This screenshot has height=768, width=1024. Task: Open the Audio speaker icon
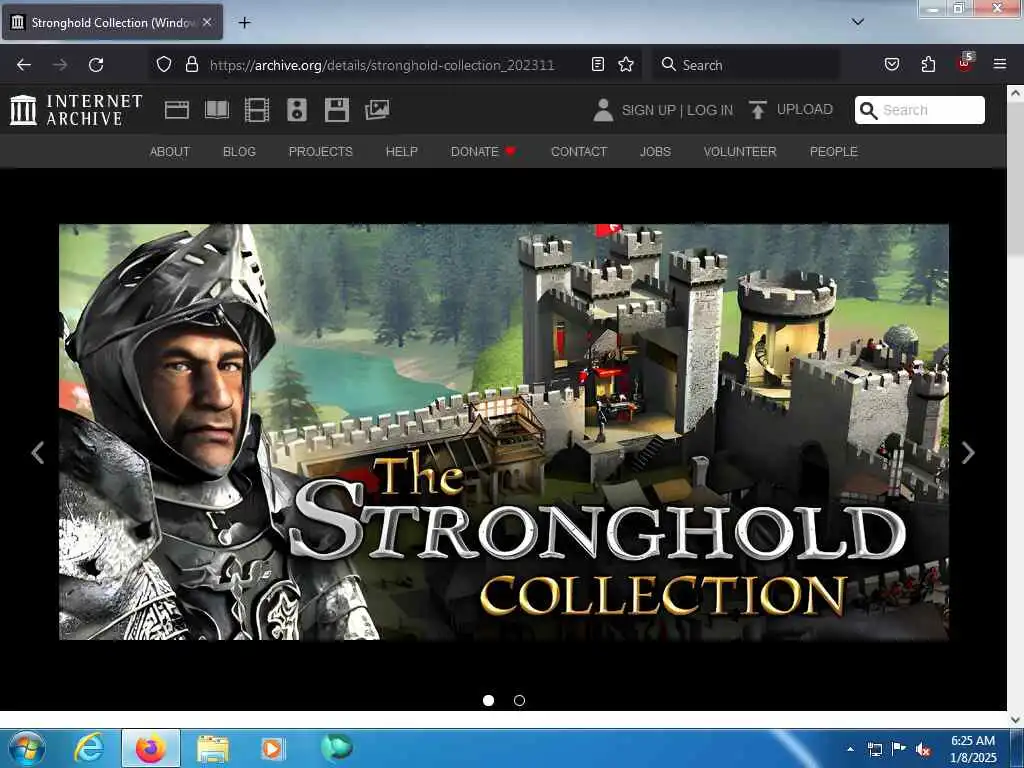click(296, 110)
